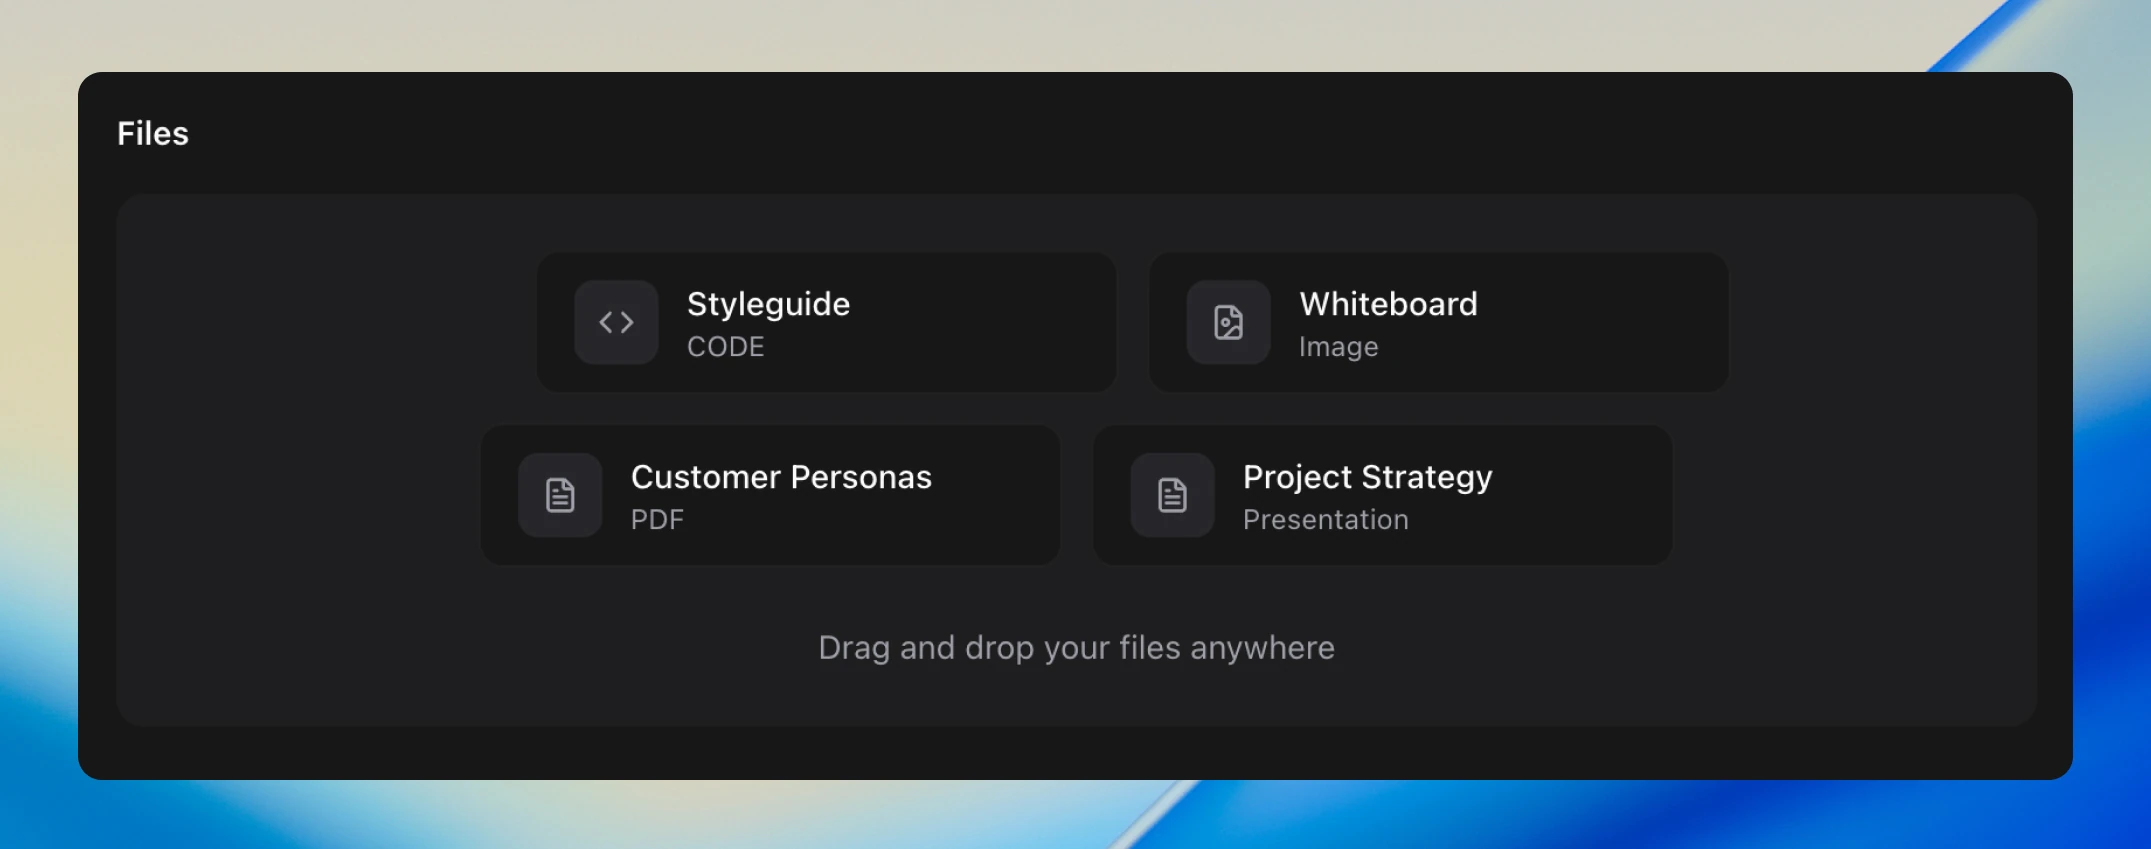Click the code brackets icon beside Styleguide
Viewport: 2151px width, 849px height.
tap(616, 322)
